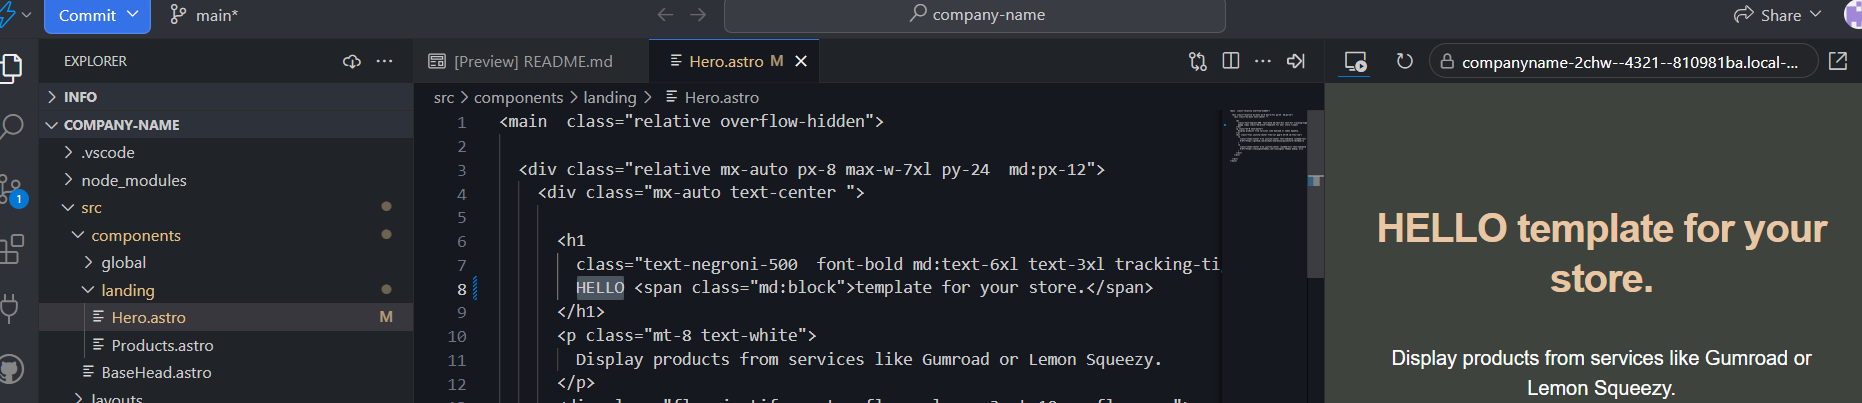Toggle the side panel collapse arrow icon
The image size is (1862, 403).
coord(1296,61)
